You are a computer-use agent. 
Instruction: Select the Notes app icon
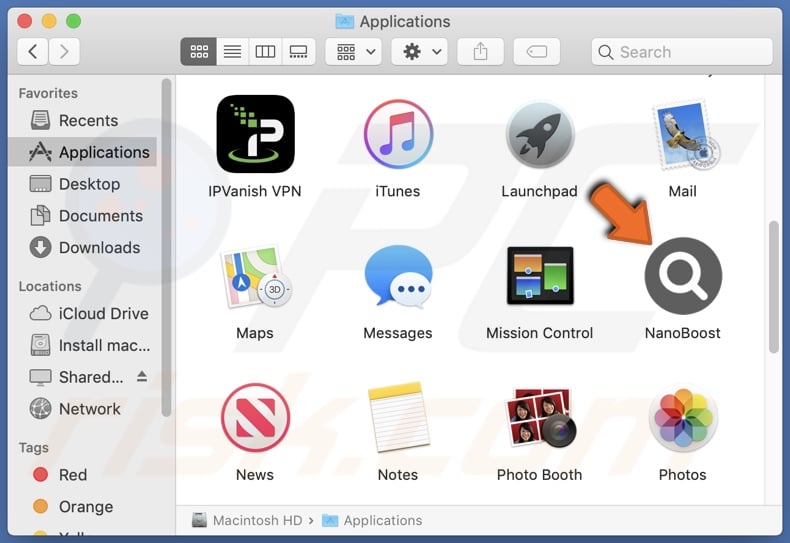point(399,418)
